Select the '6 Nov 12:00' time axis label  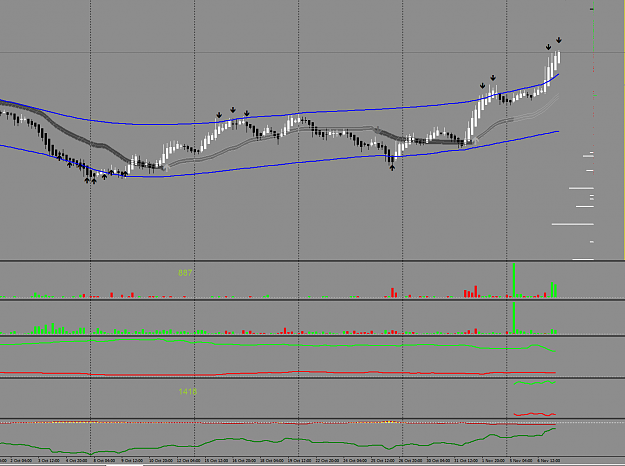pyautogui.click(x=549, y=460)
